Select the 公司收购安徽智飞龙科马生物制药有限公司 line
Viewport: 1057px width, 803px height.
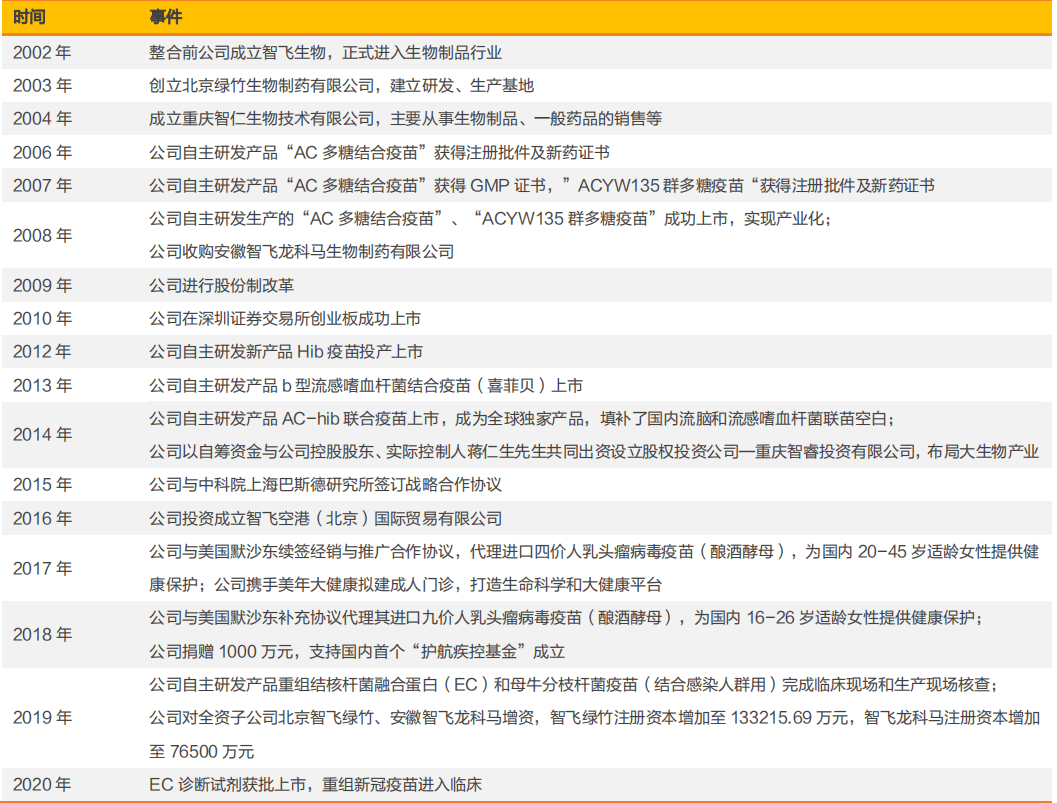coord(302,252)
